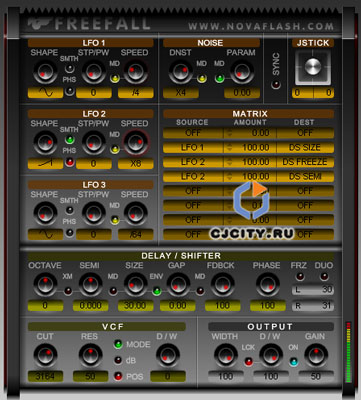Open the DS FREEZE destination dropdown
This screenshot has height=400, width=361.
305,162
